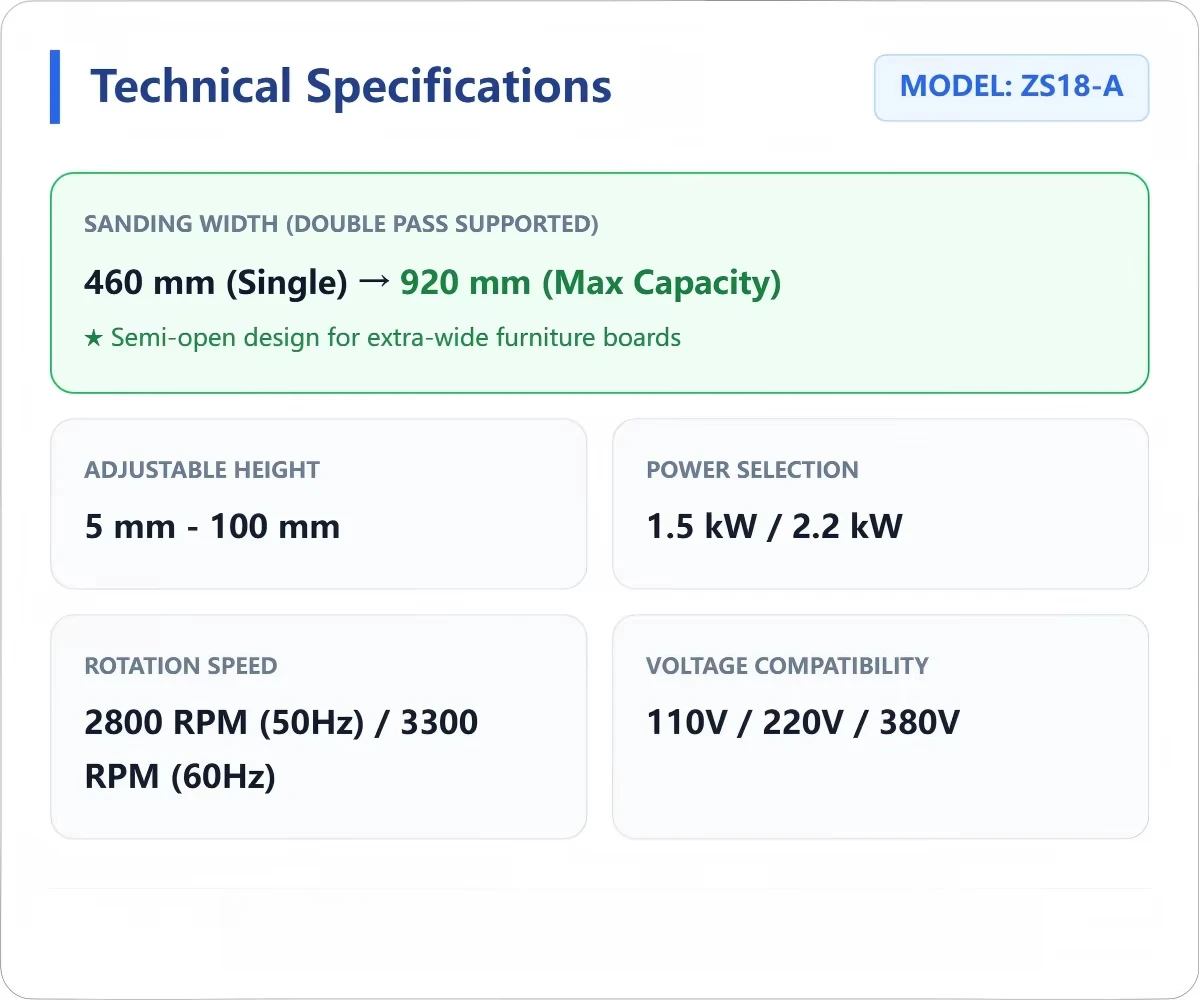Click the Rotation Speed label
1201x1000 pixels.
pos(181,666)
